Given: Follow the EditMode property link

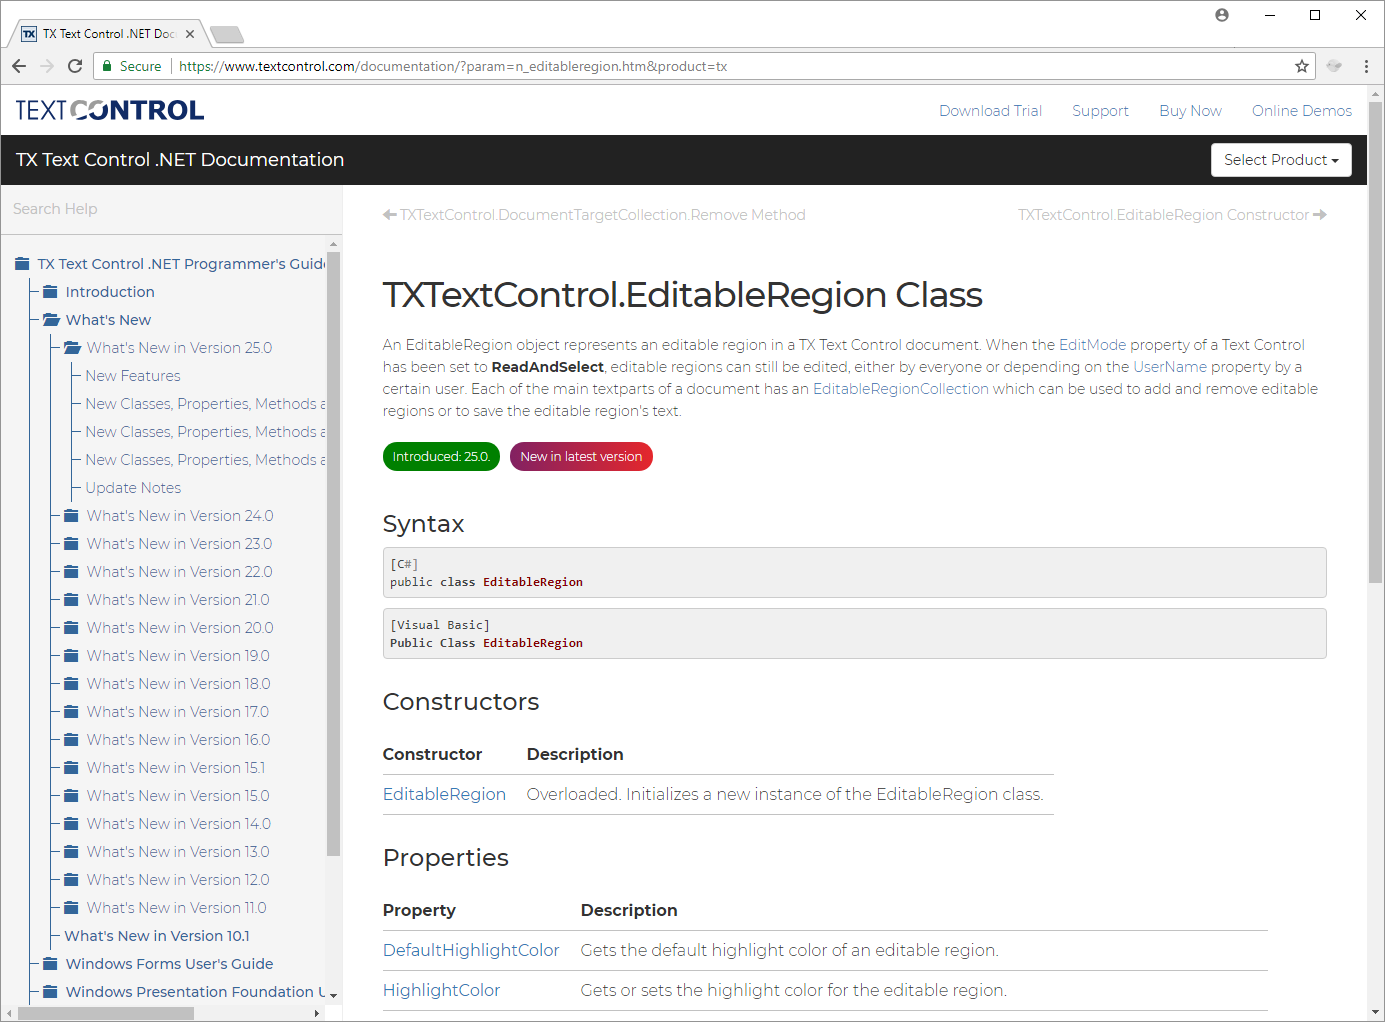Looking at the screenshot, I should (1092, 345).
